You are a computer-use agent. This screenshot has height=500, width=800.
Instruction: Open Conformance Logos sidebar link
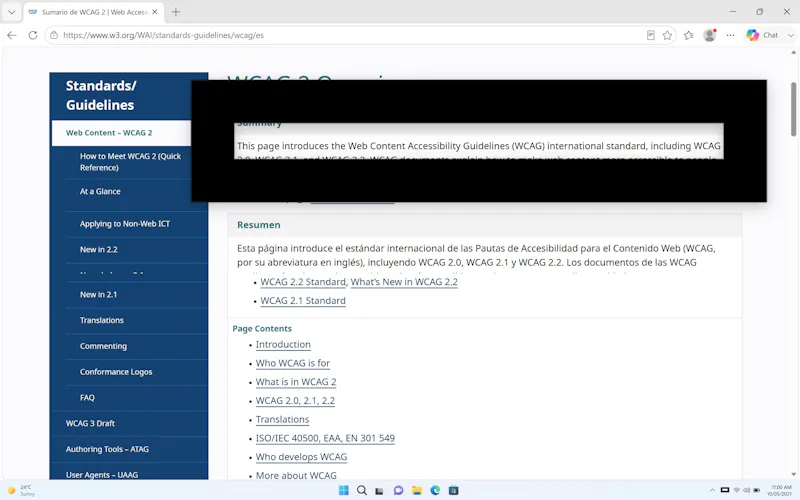point(116,372)
